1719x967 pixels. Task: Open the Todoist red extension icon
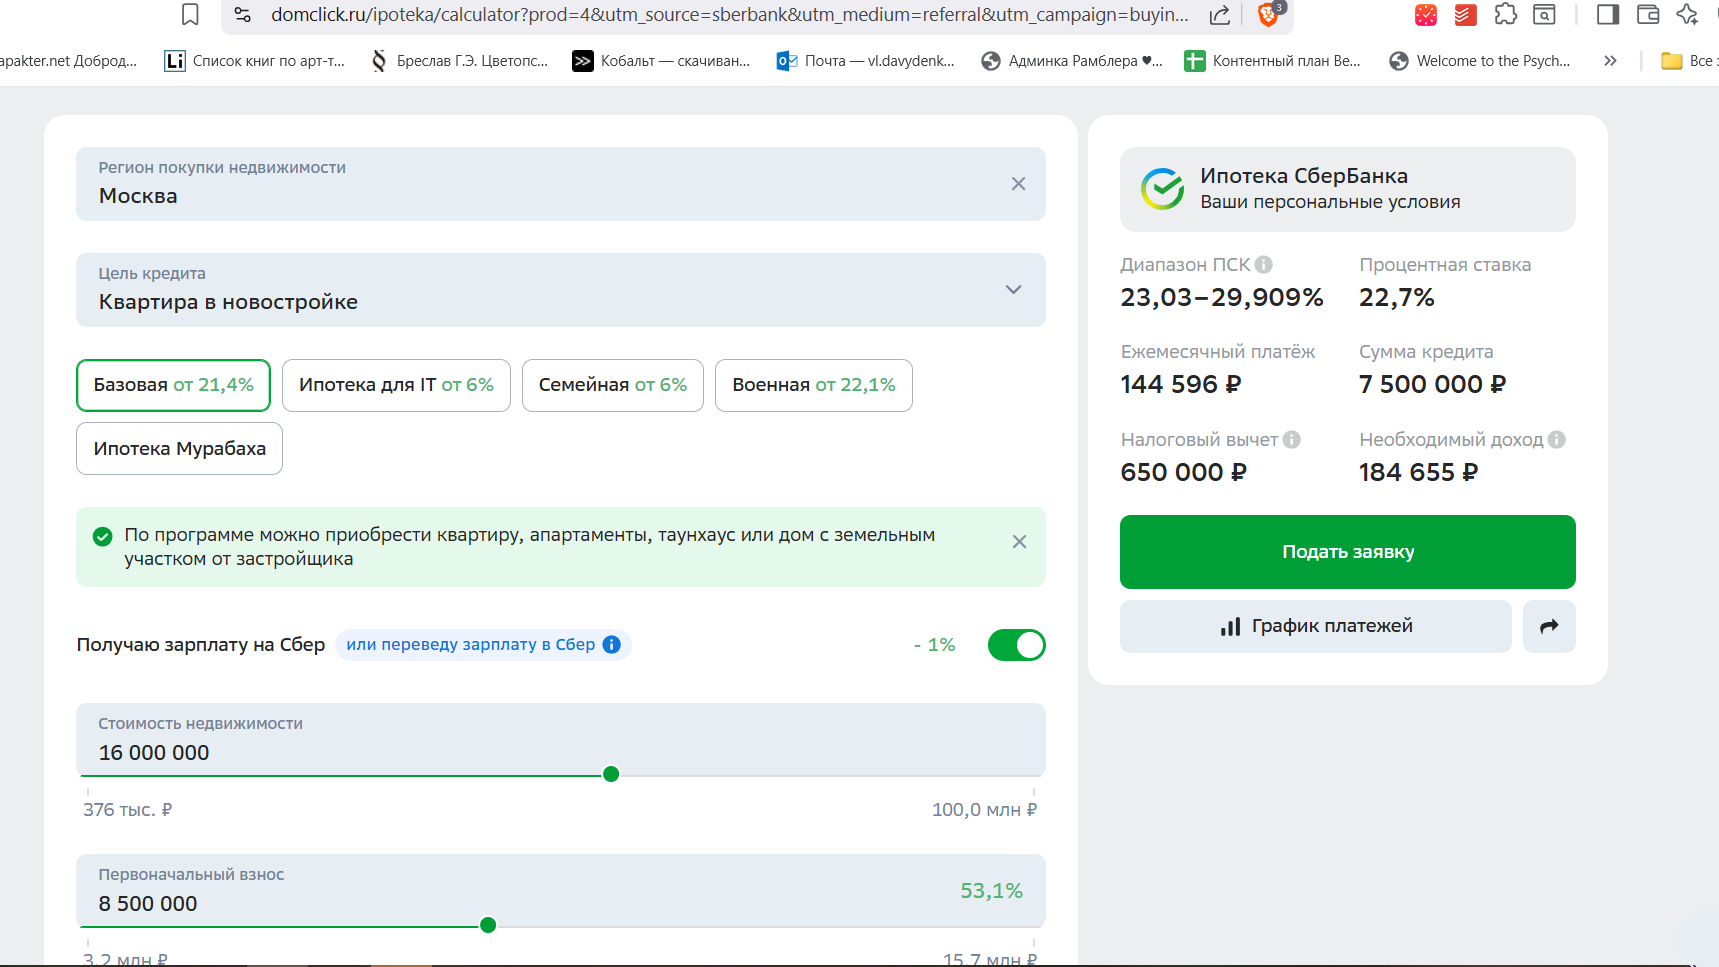click(1465, 15)
